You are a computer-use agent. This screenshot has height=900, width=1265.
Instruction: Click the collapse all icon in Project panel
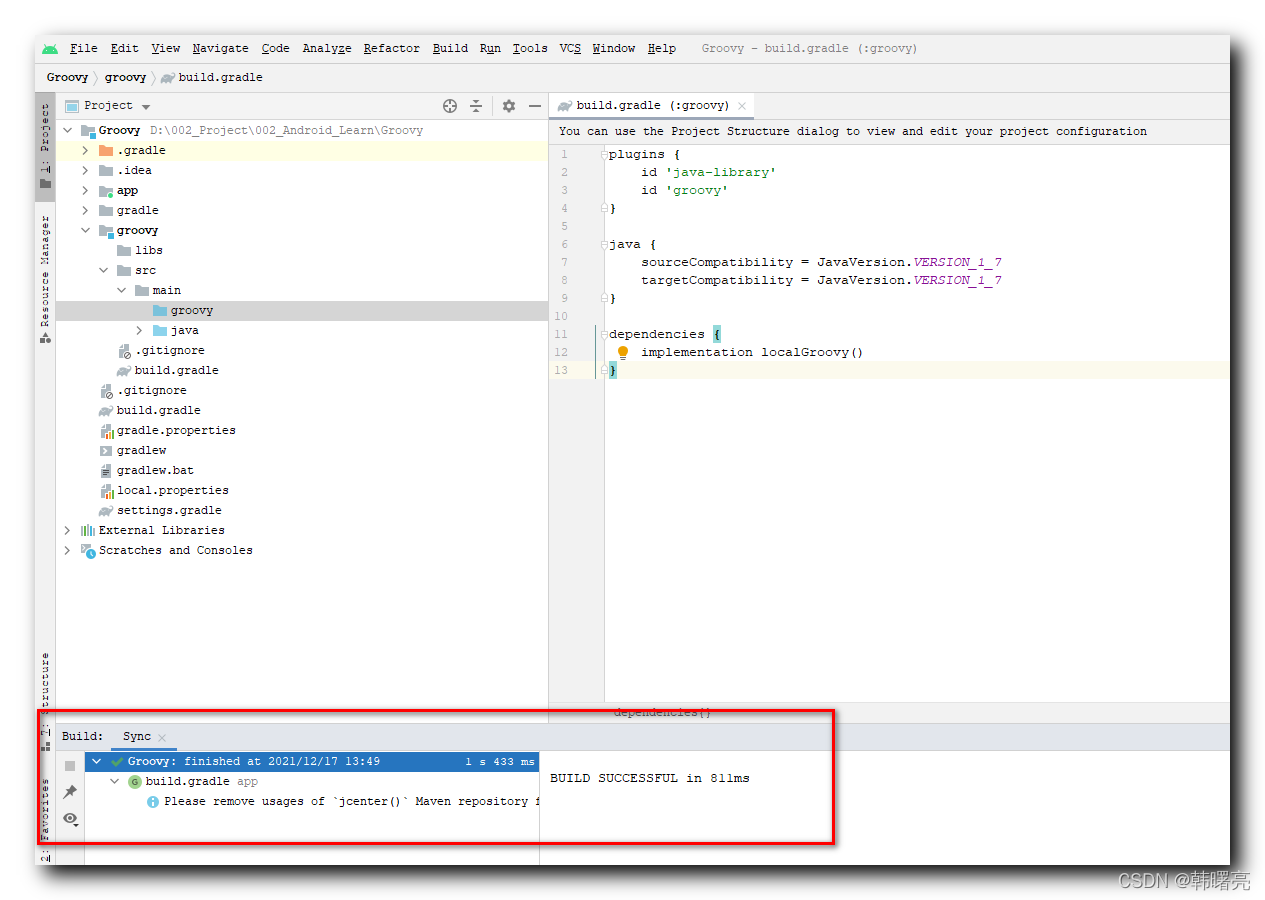tap(476, 106)
